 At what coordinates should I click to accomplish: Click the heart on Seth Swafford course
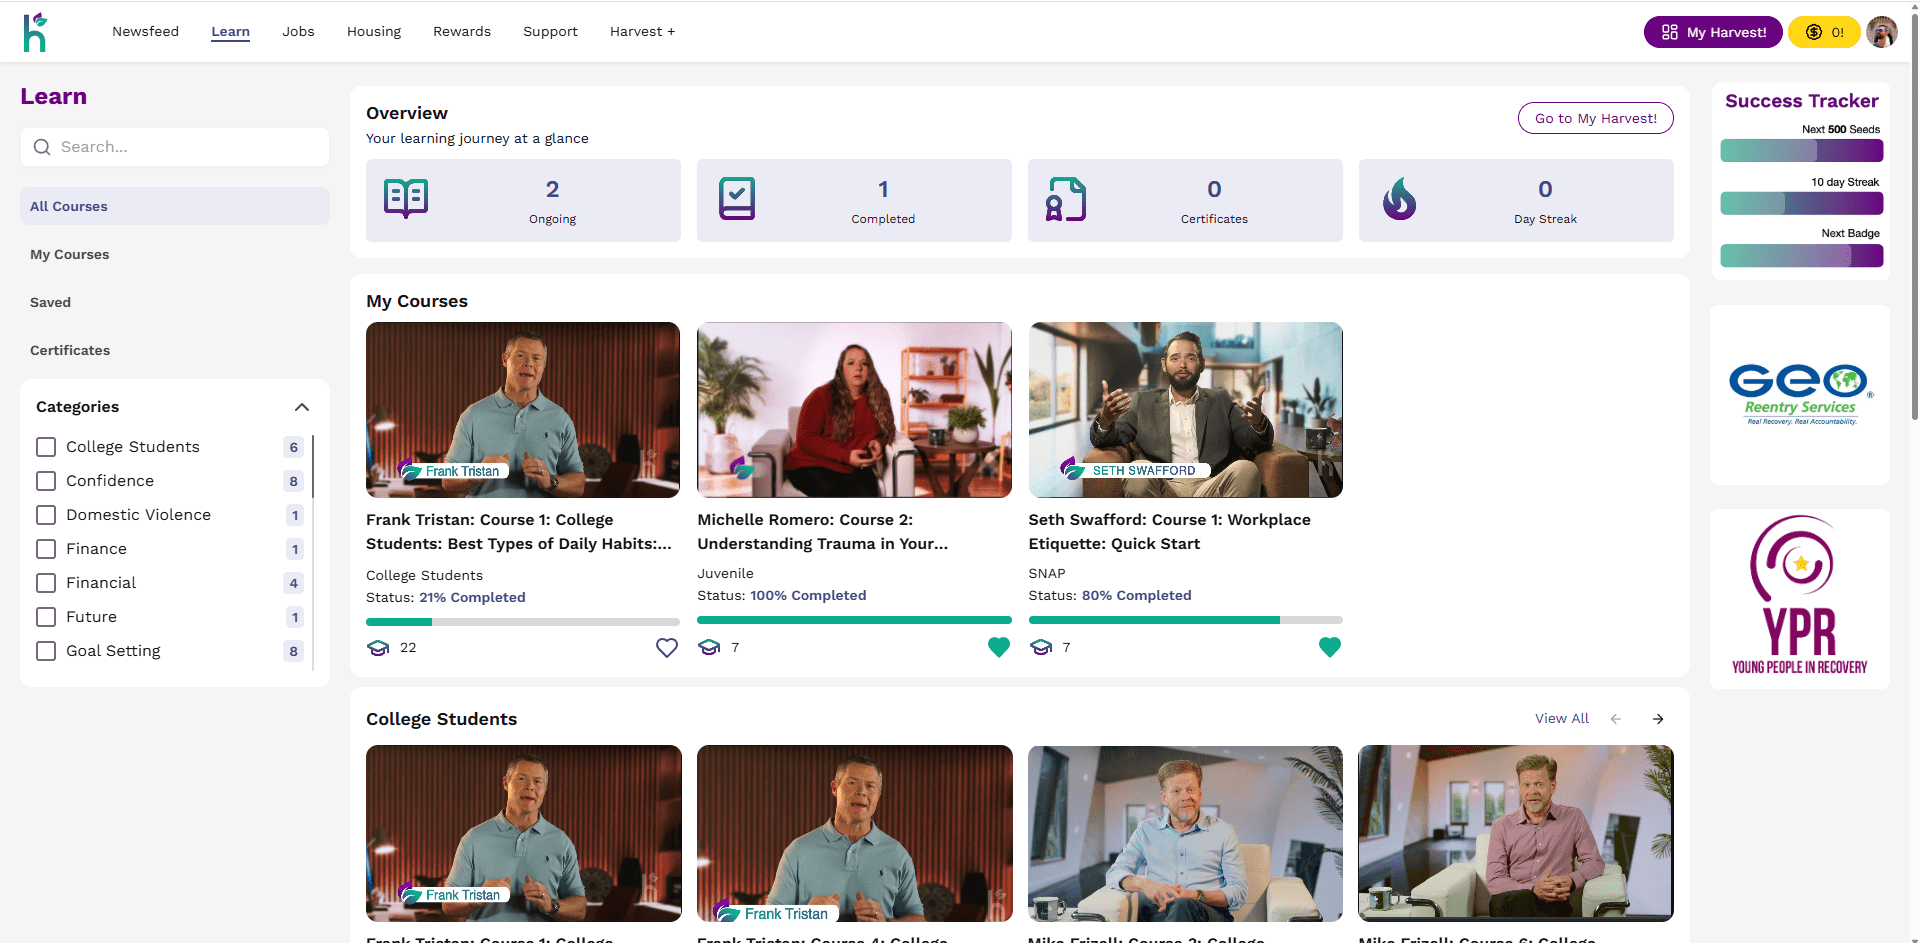click(1329, 648)
